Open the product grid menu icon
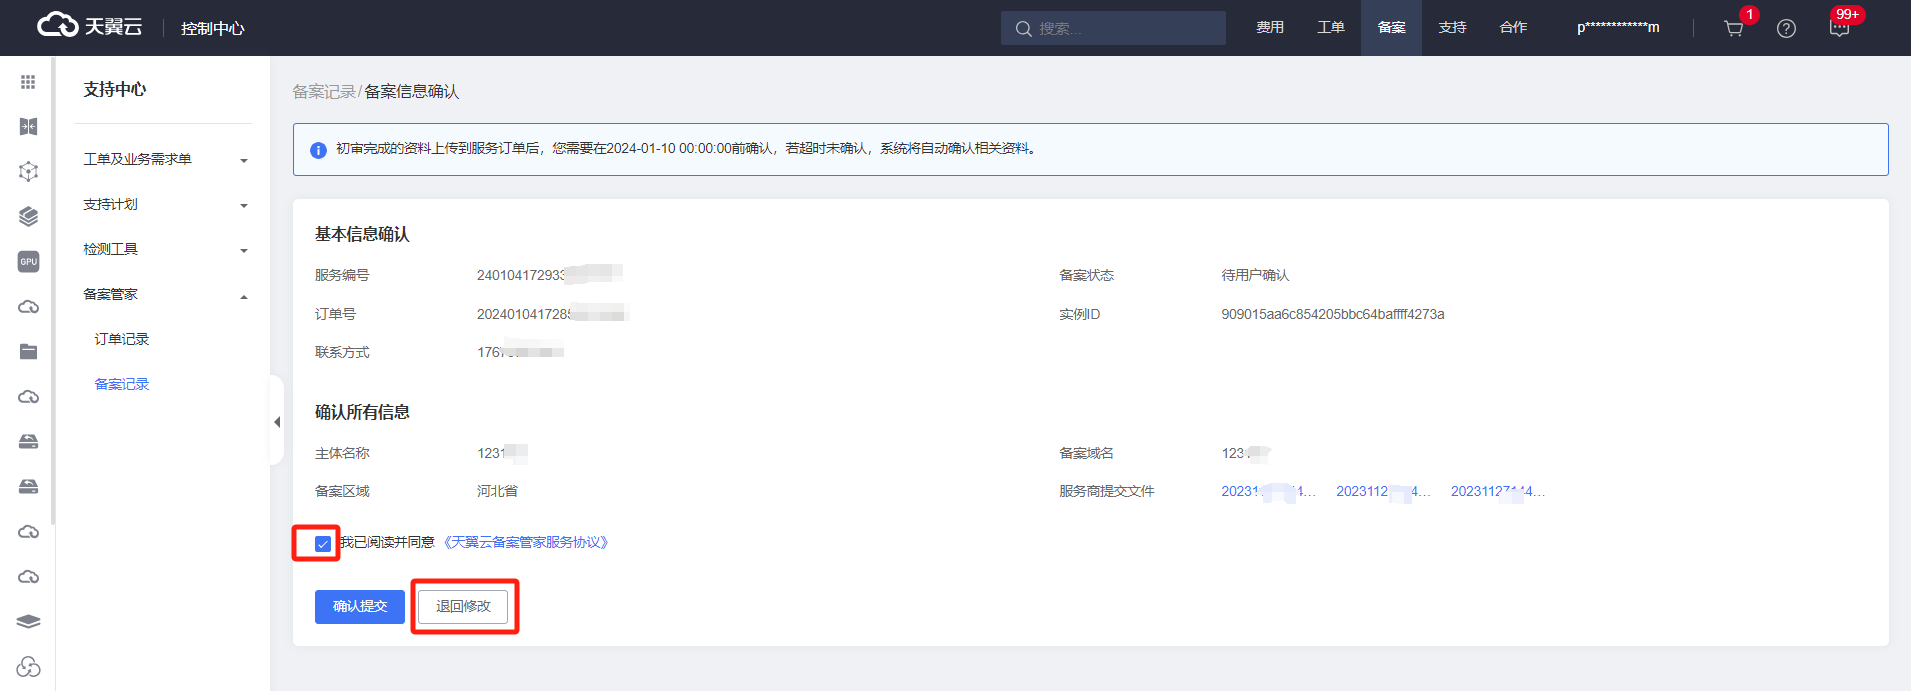Screen dimensions: 1911x691 click(x=28, y=82)
